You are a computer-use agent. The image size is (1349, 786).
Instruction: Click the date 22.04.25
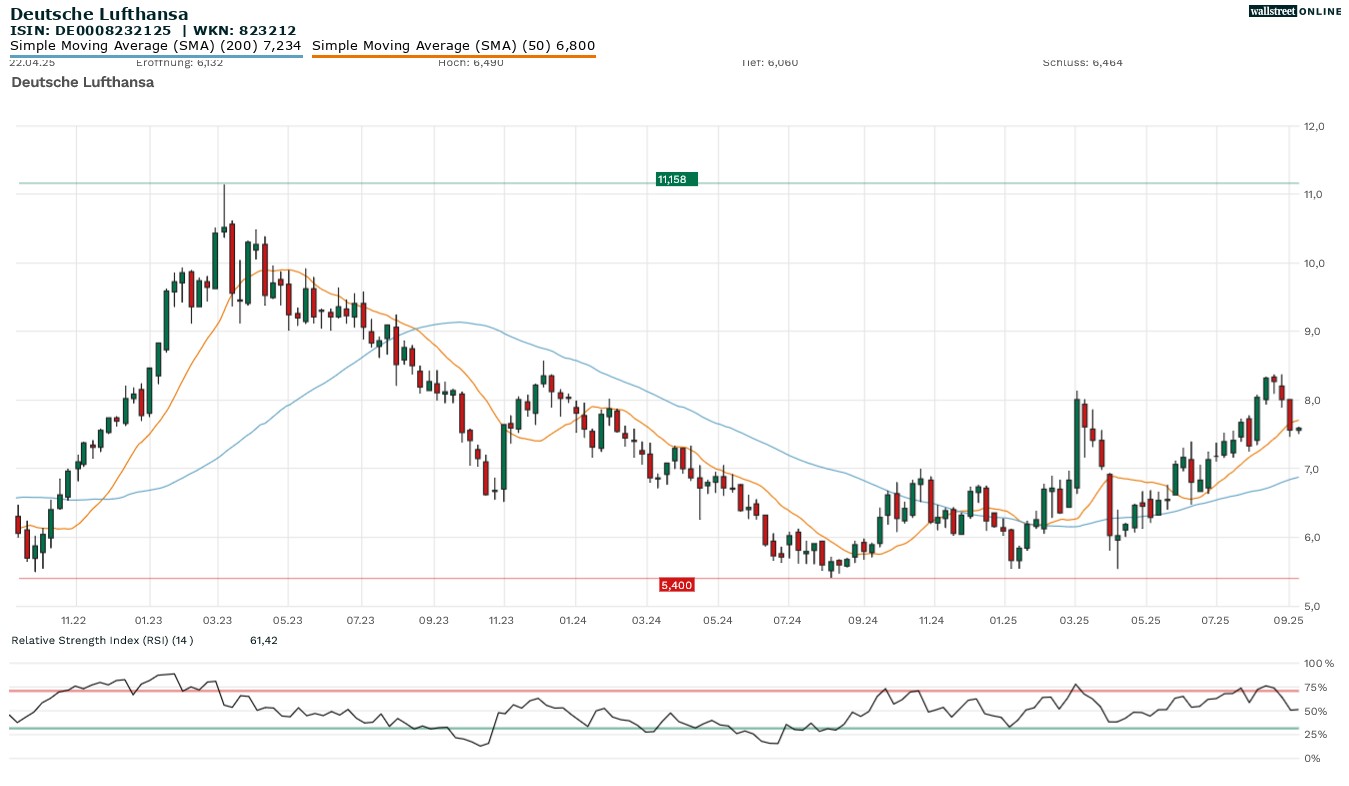tap(30, 63)
